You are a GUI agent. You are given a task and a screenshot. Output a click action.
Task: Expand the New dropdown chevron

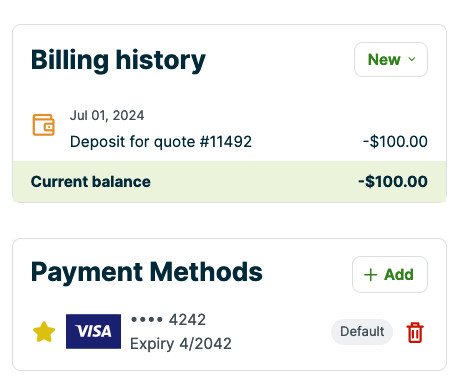pyautogui.click(x=412, y=59)
